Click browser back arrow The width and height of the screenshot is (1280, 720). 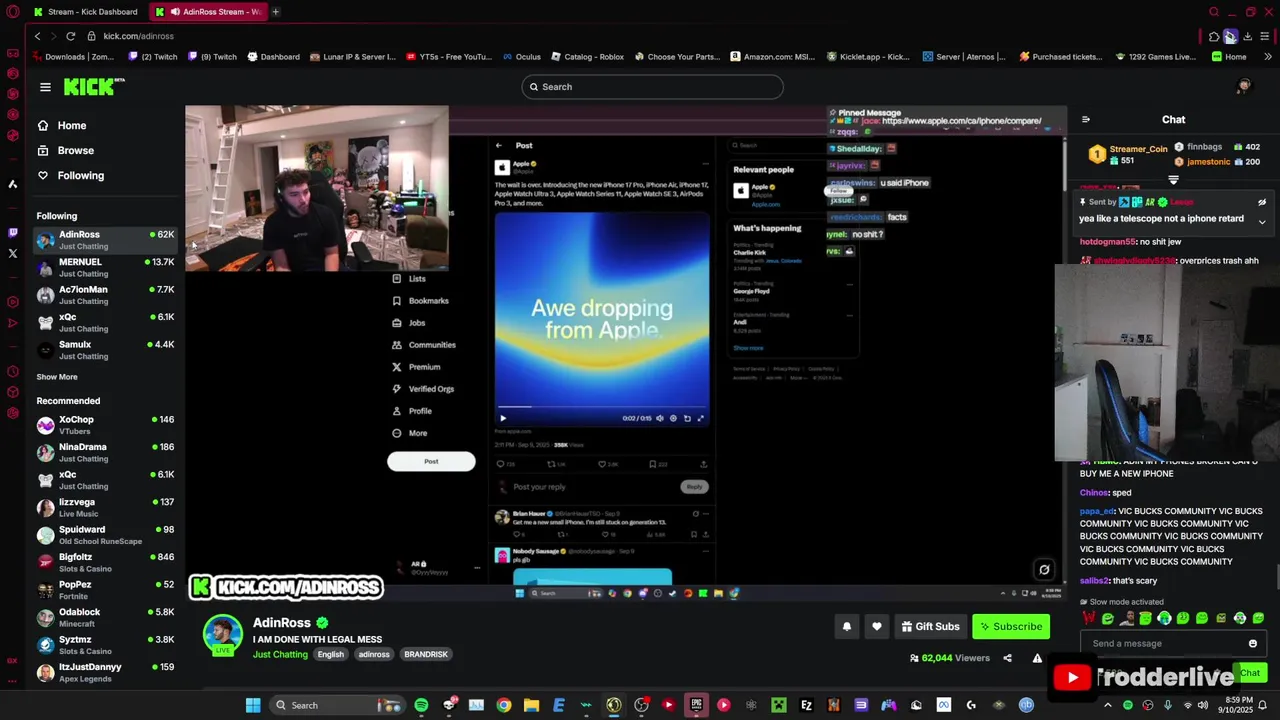click(x=38, y=36)
